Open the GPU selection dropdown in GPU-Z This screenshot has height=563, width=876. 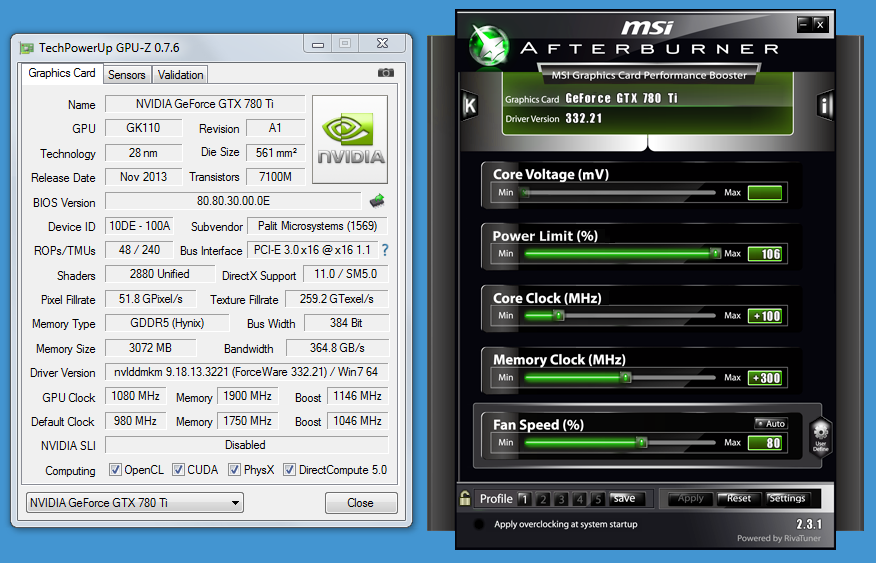(135, 503)
